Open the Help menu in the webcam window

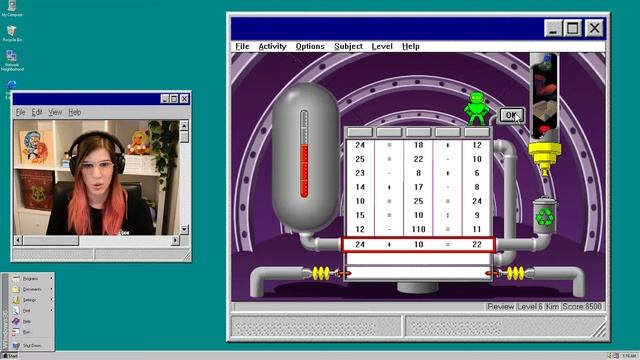tap(74, 112)
